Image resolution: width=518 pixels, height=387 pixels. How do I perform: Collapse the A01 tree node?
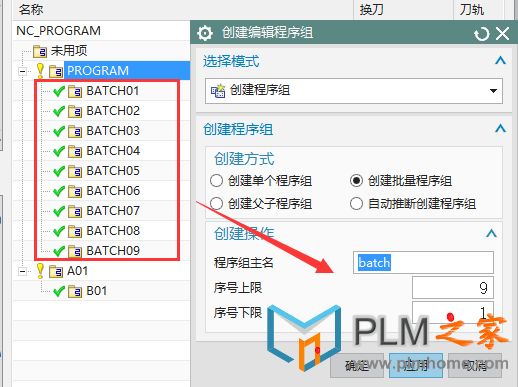tap(22, 271)
